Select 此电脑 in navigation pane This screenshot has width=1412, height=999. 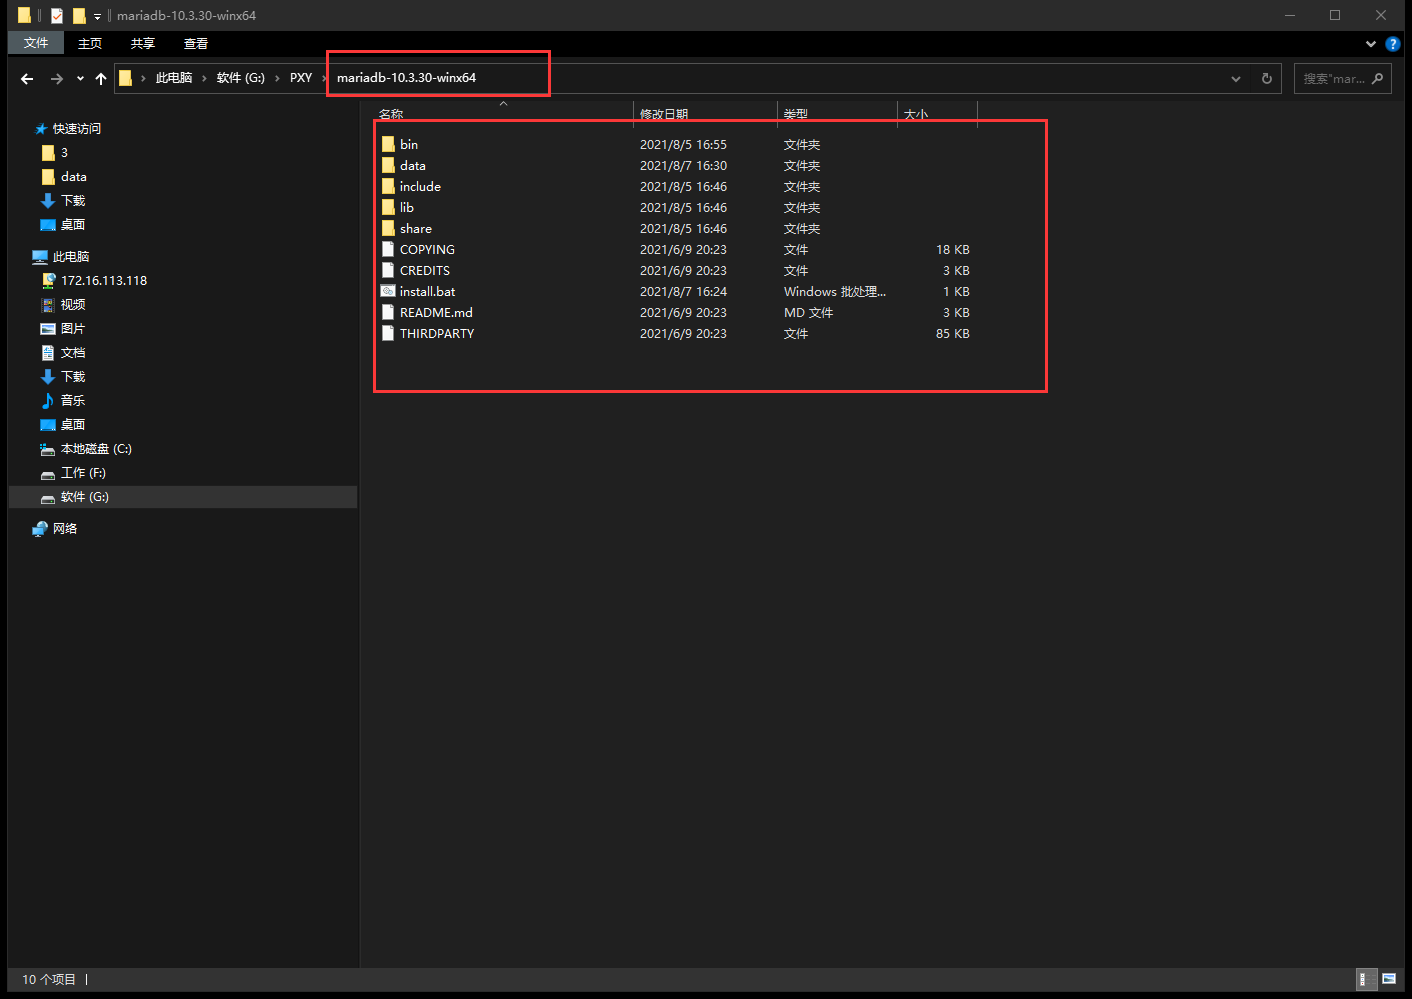[71, 256]
